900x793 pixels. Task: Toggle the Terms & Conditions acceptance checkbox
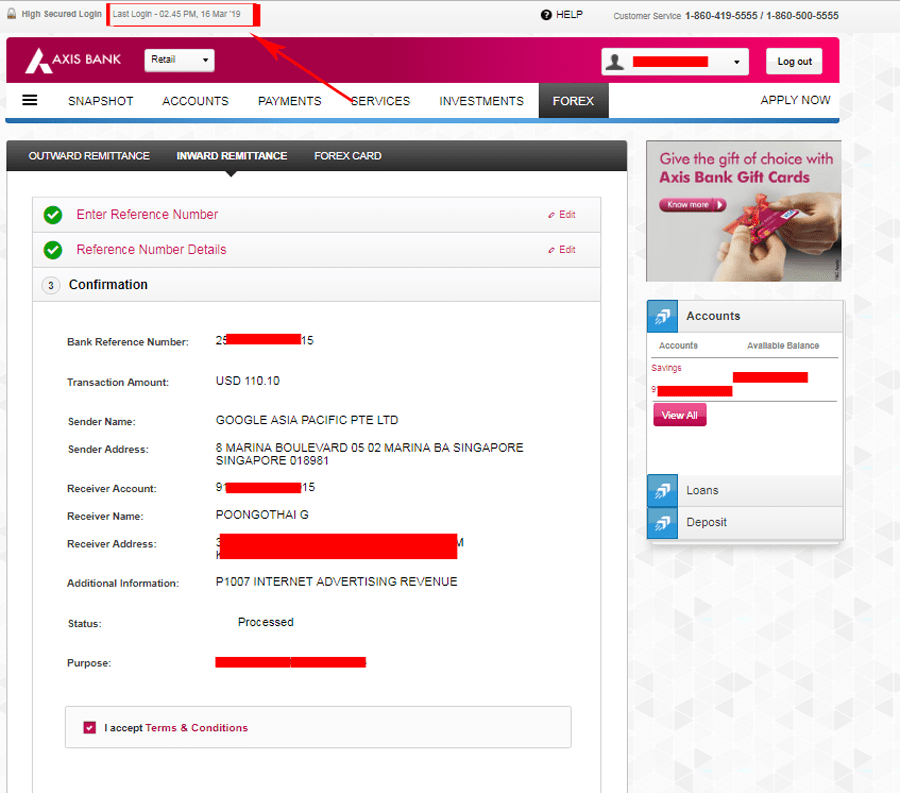click(x=90, y=728)
